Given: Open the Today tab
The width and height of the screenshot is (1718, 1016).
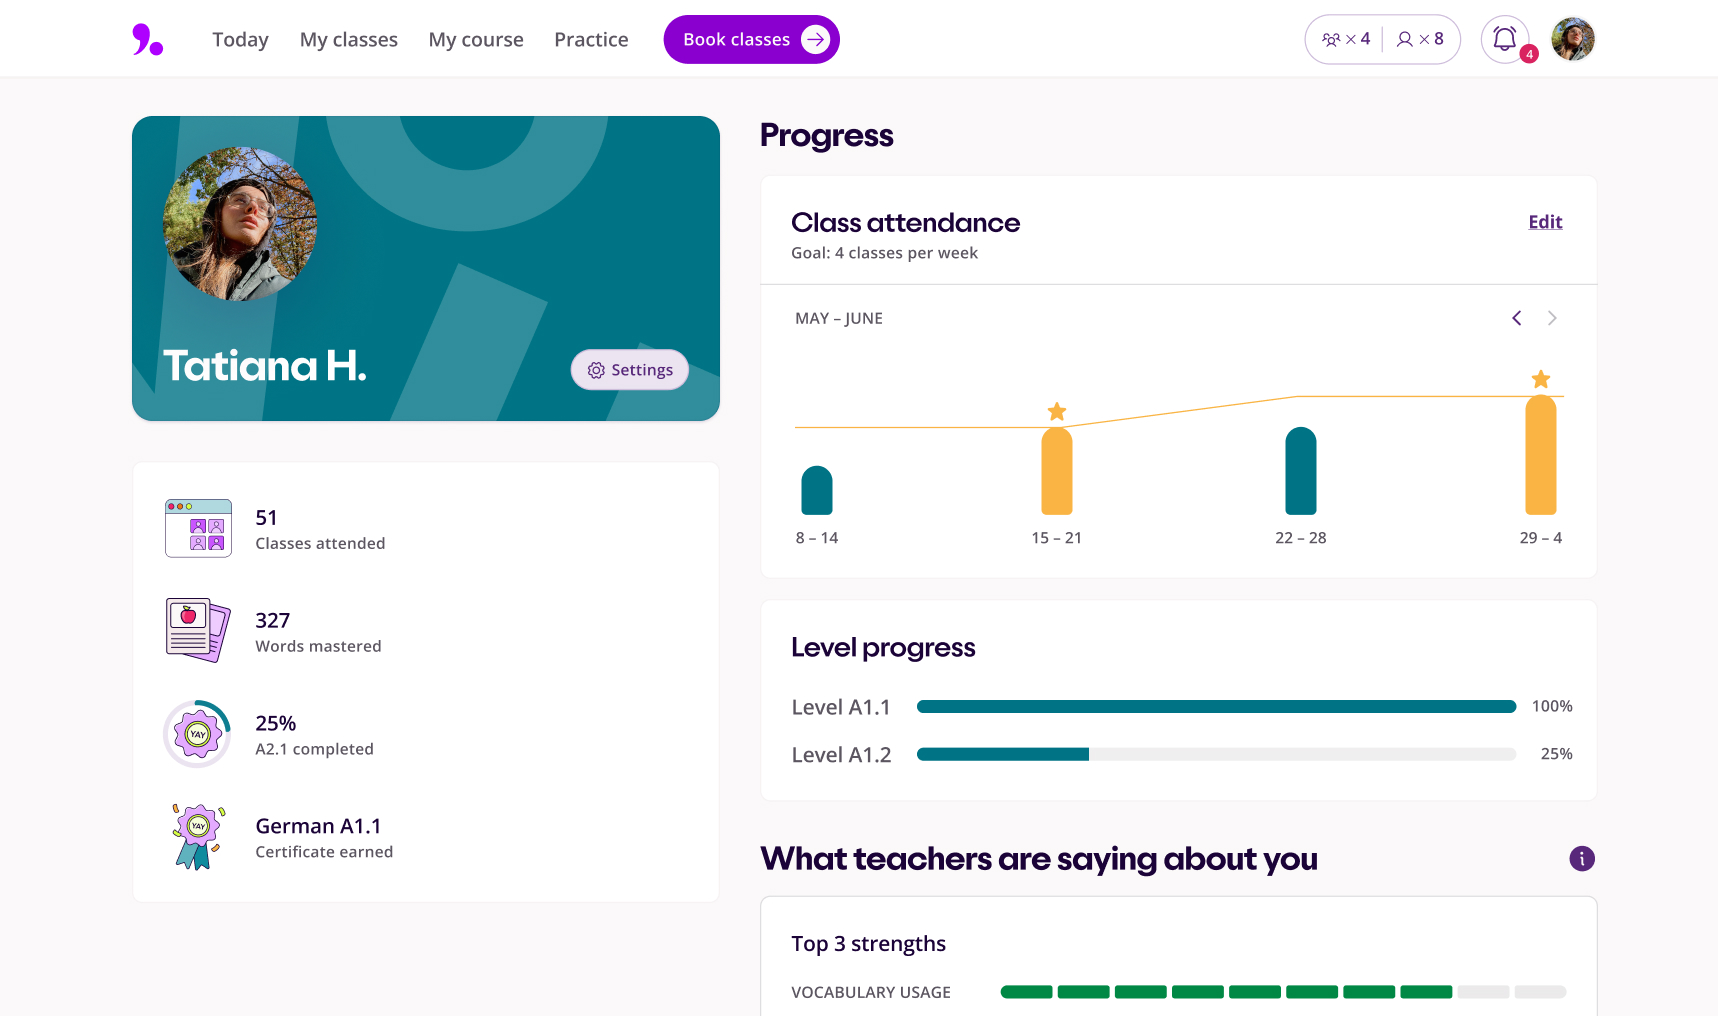Looking at the screenshot, I should tap(240, 40).
